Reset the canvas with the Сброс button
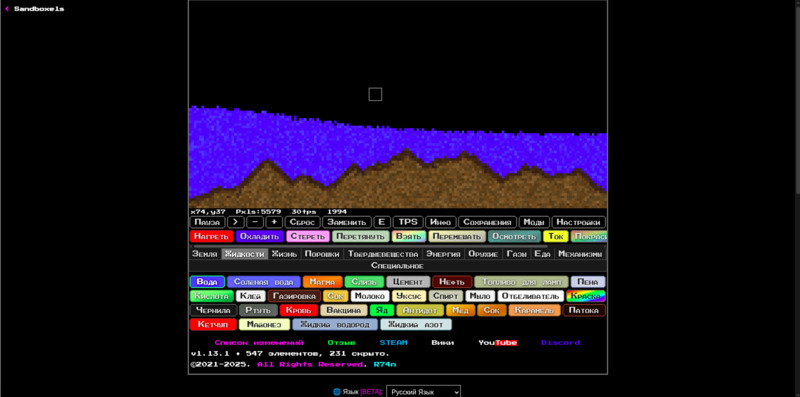 (x=303, y=222)
